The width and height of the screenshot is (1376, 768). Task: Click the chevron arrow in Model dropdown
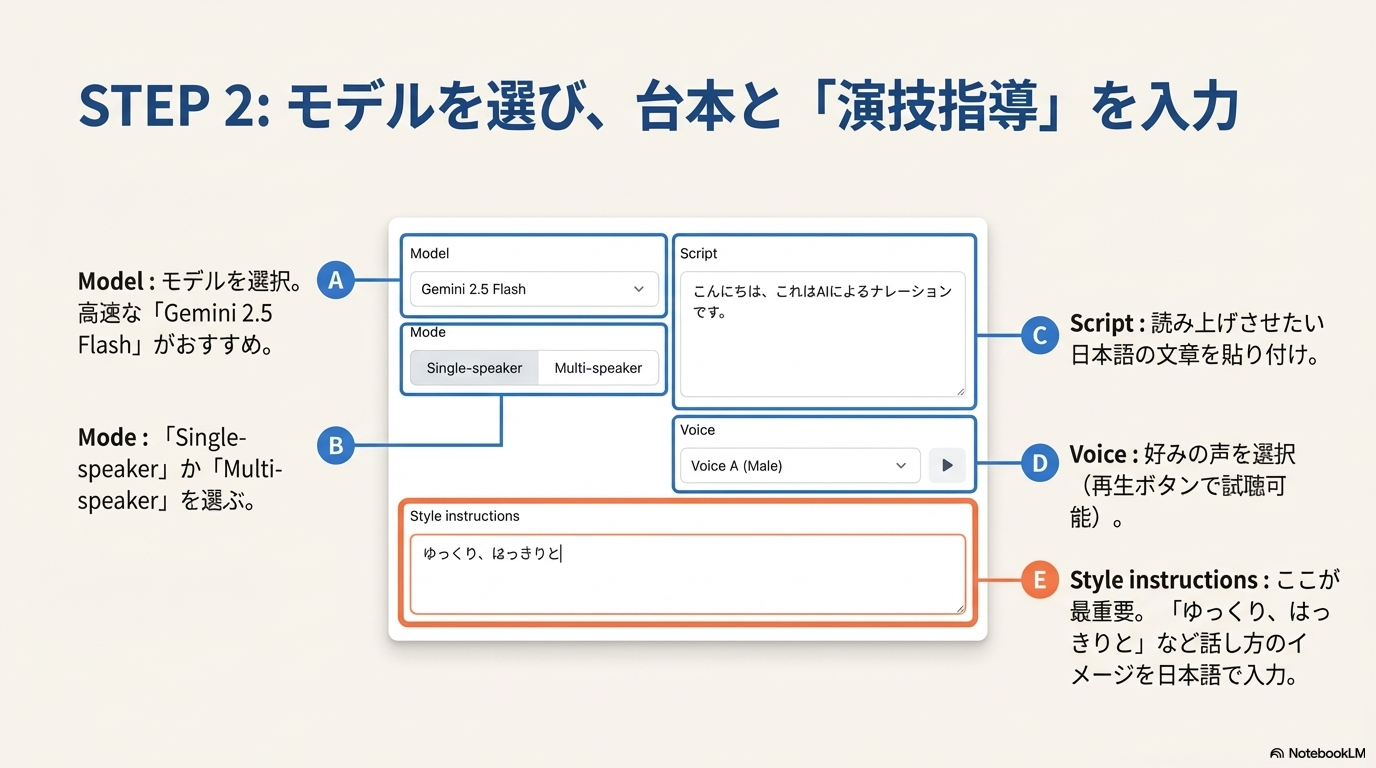coord(639,289)
